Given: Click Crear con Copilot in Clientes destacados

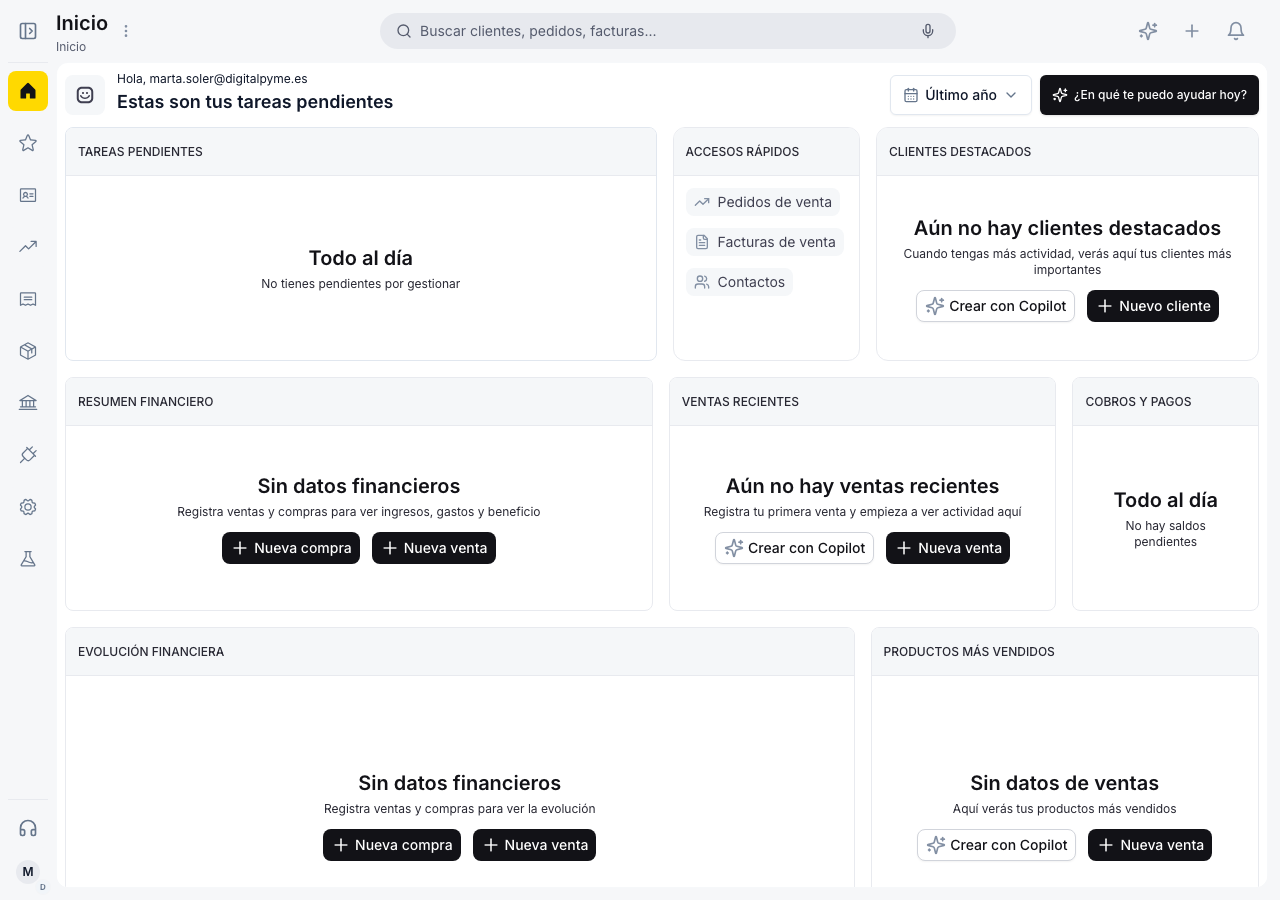Looking at the screenshot, I should pos(995,306).
